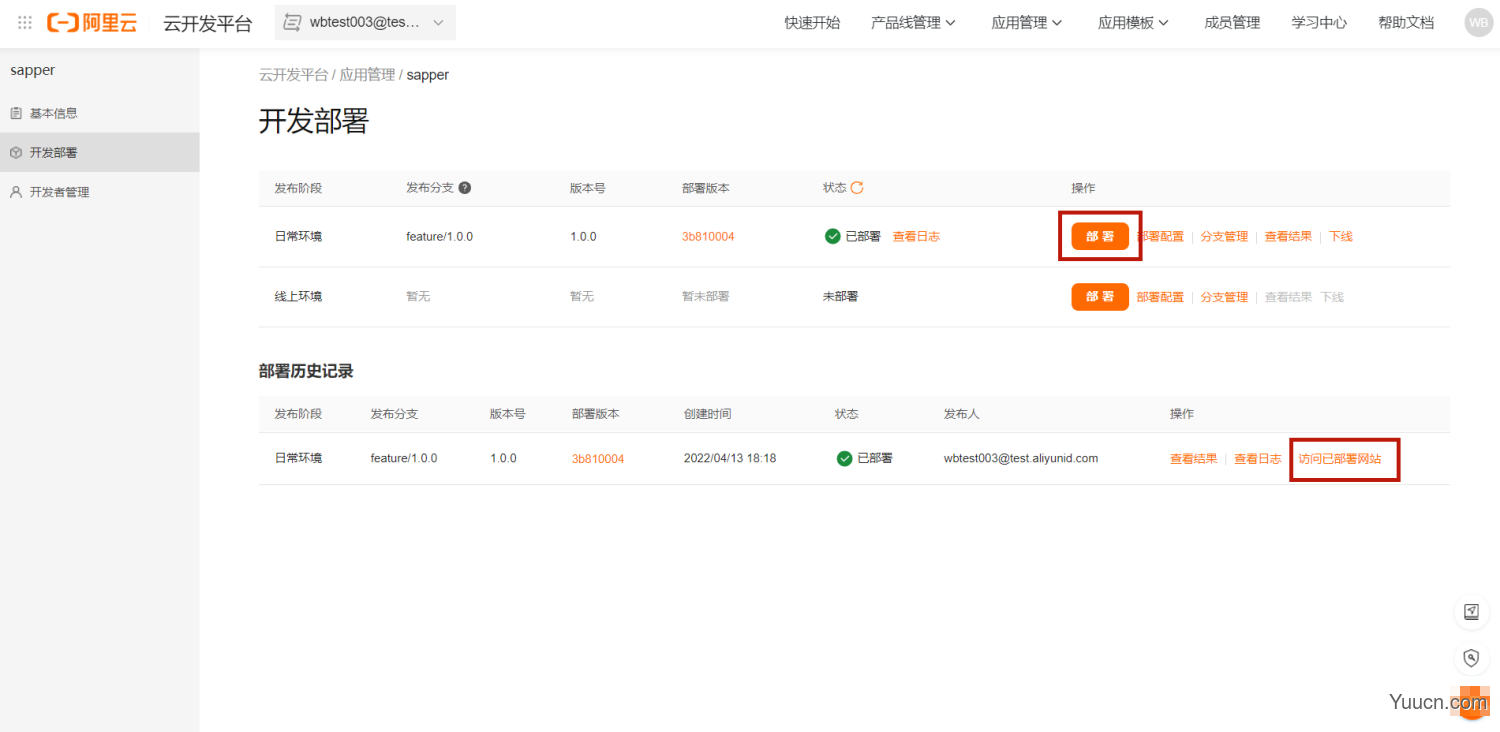Click the 未部署 status of 线上环境

coord(840,297)
